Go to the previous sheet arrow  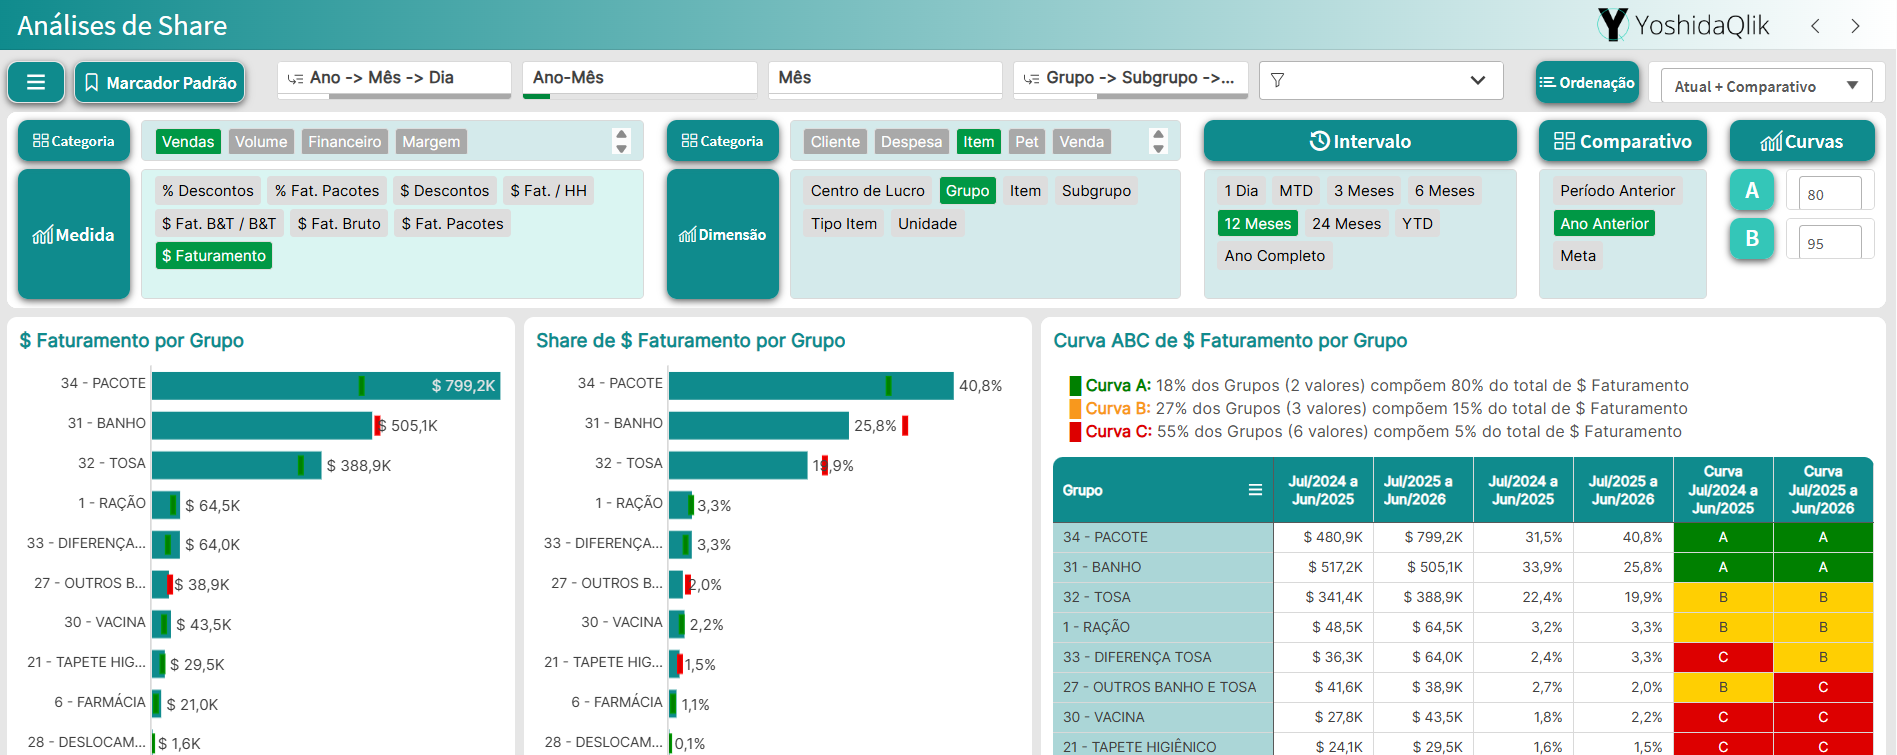(x=1815, y=26)
